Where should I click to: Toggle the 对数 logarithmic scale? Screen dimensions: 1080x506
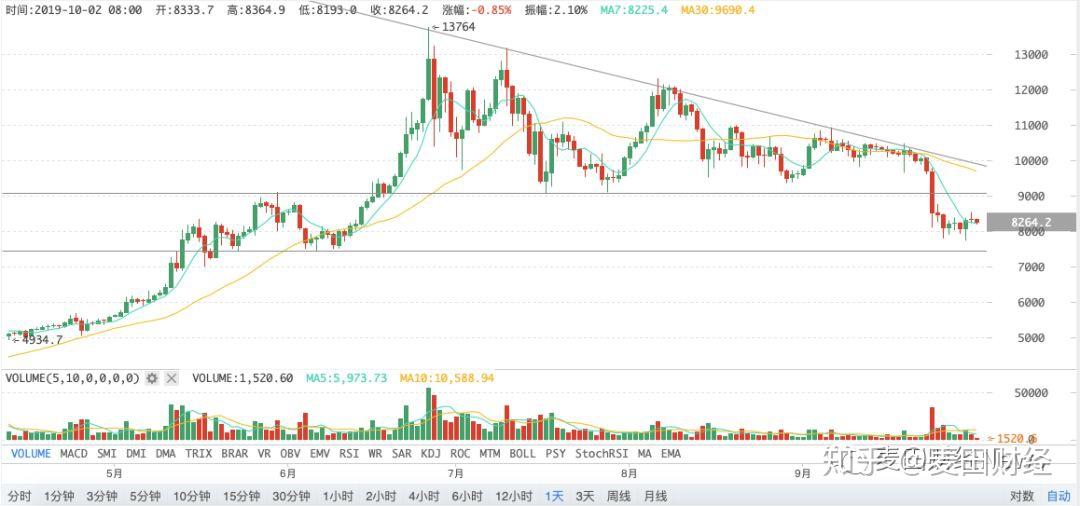coord(1022,496)
